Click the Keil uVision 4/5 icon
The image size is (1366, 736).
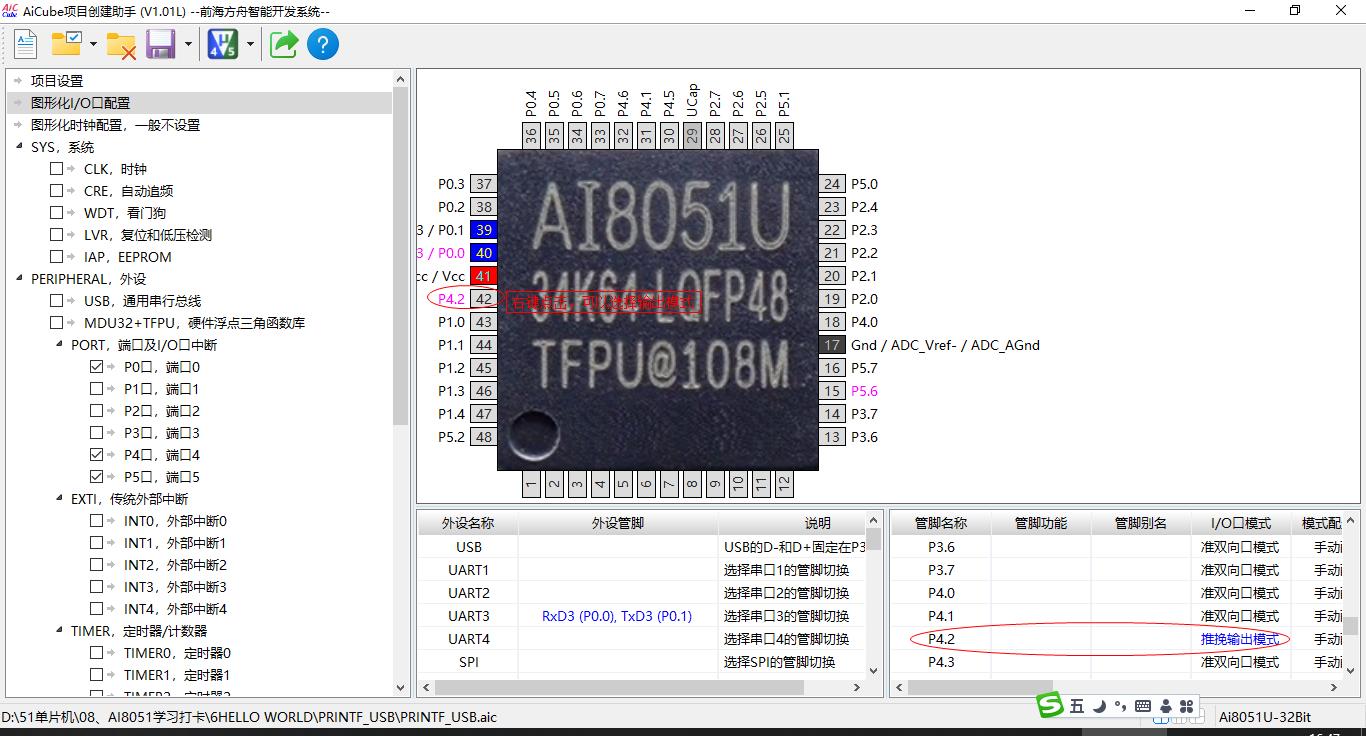(222, 44)
